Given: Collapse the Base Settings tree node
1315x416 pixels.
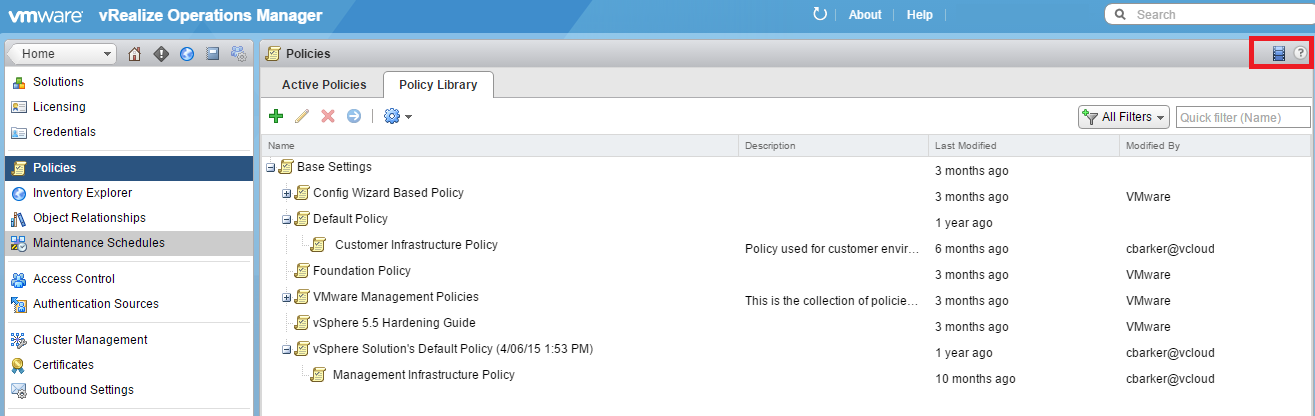Looking at the screenshot, I should [x=271, y=167].
